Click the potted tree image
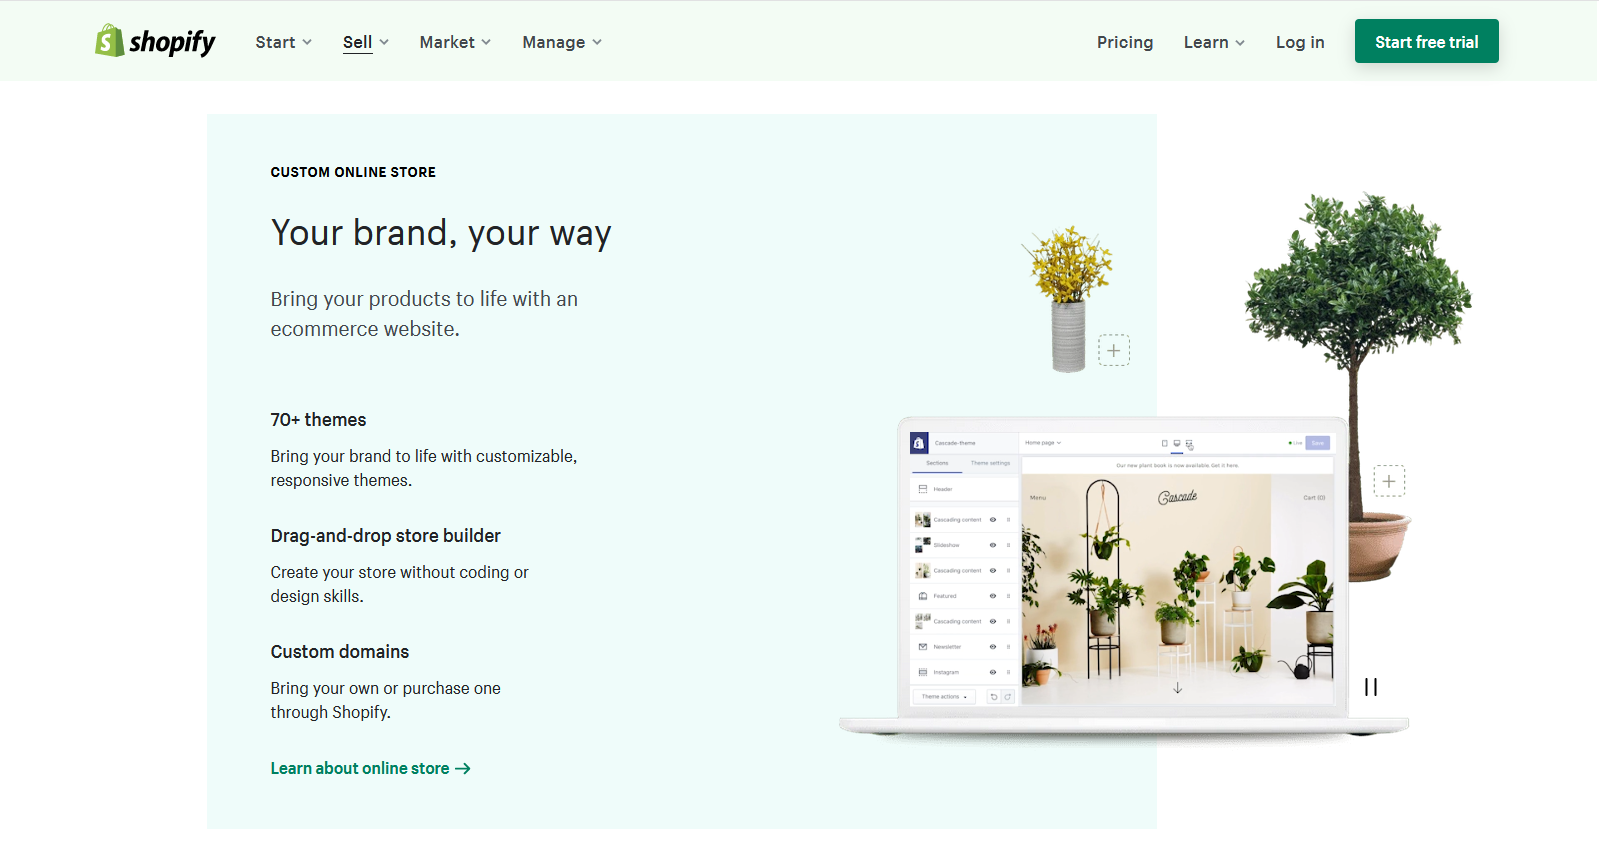1599x849 pixels. click(1360, 388)
